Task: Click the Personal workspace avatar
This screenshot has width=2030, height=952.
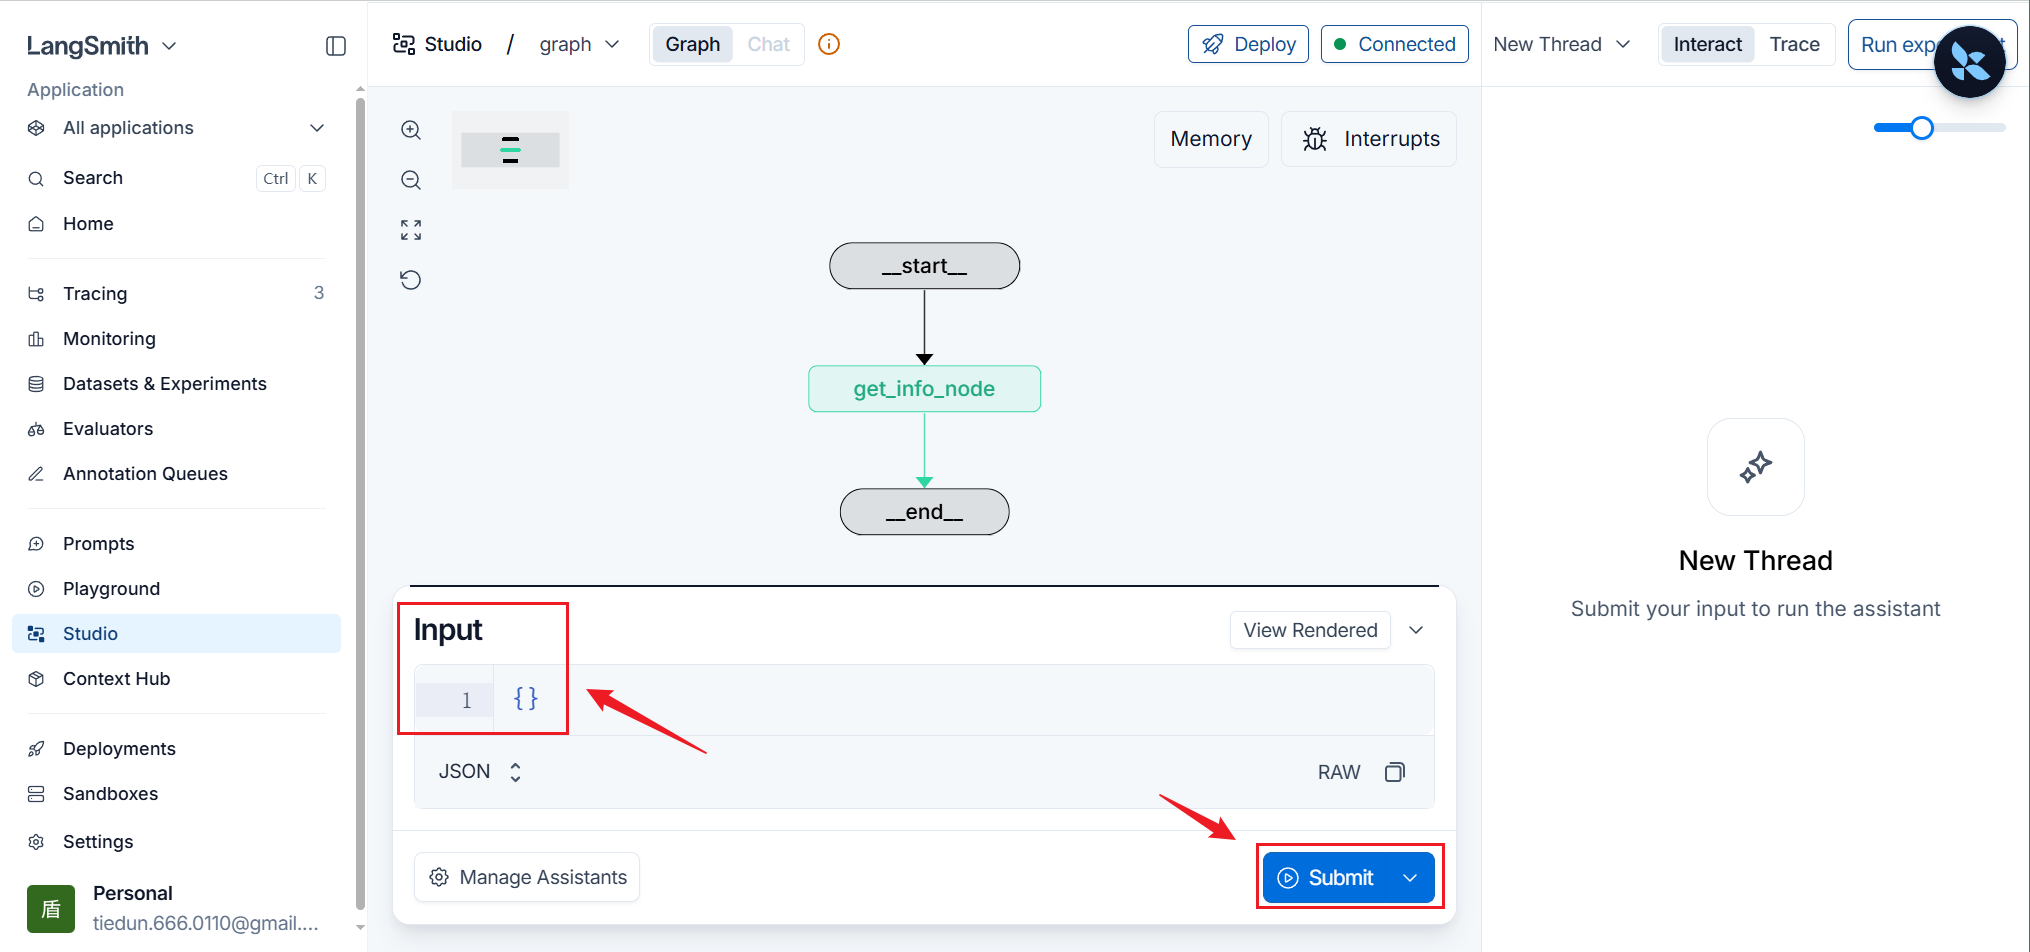Action: [x=51, y=908]
